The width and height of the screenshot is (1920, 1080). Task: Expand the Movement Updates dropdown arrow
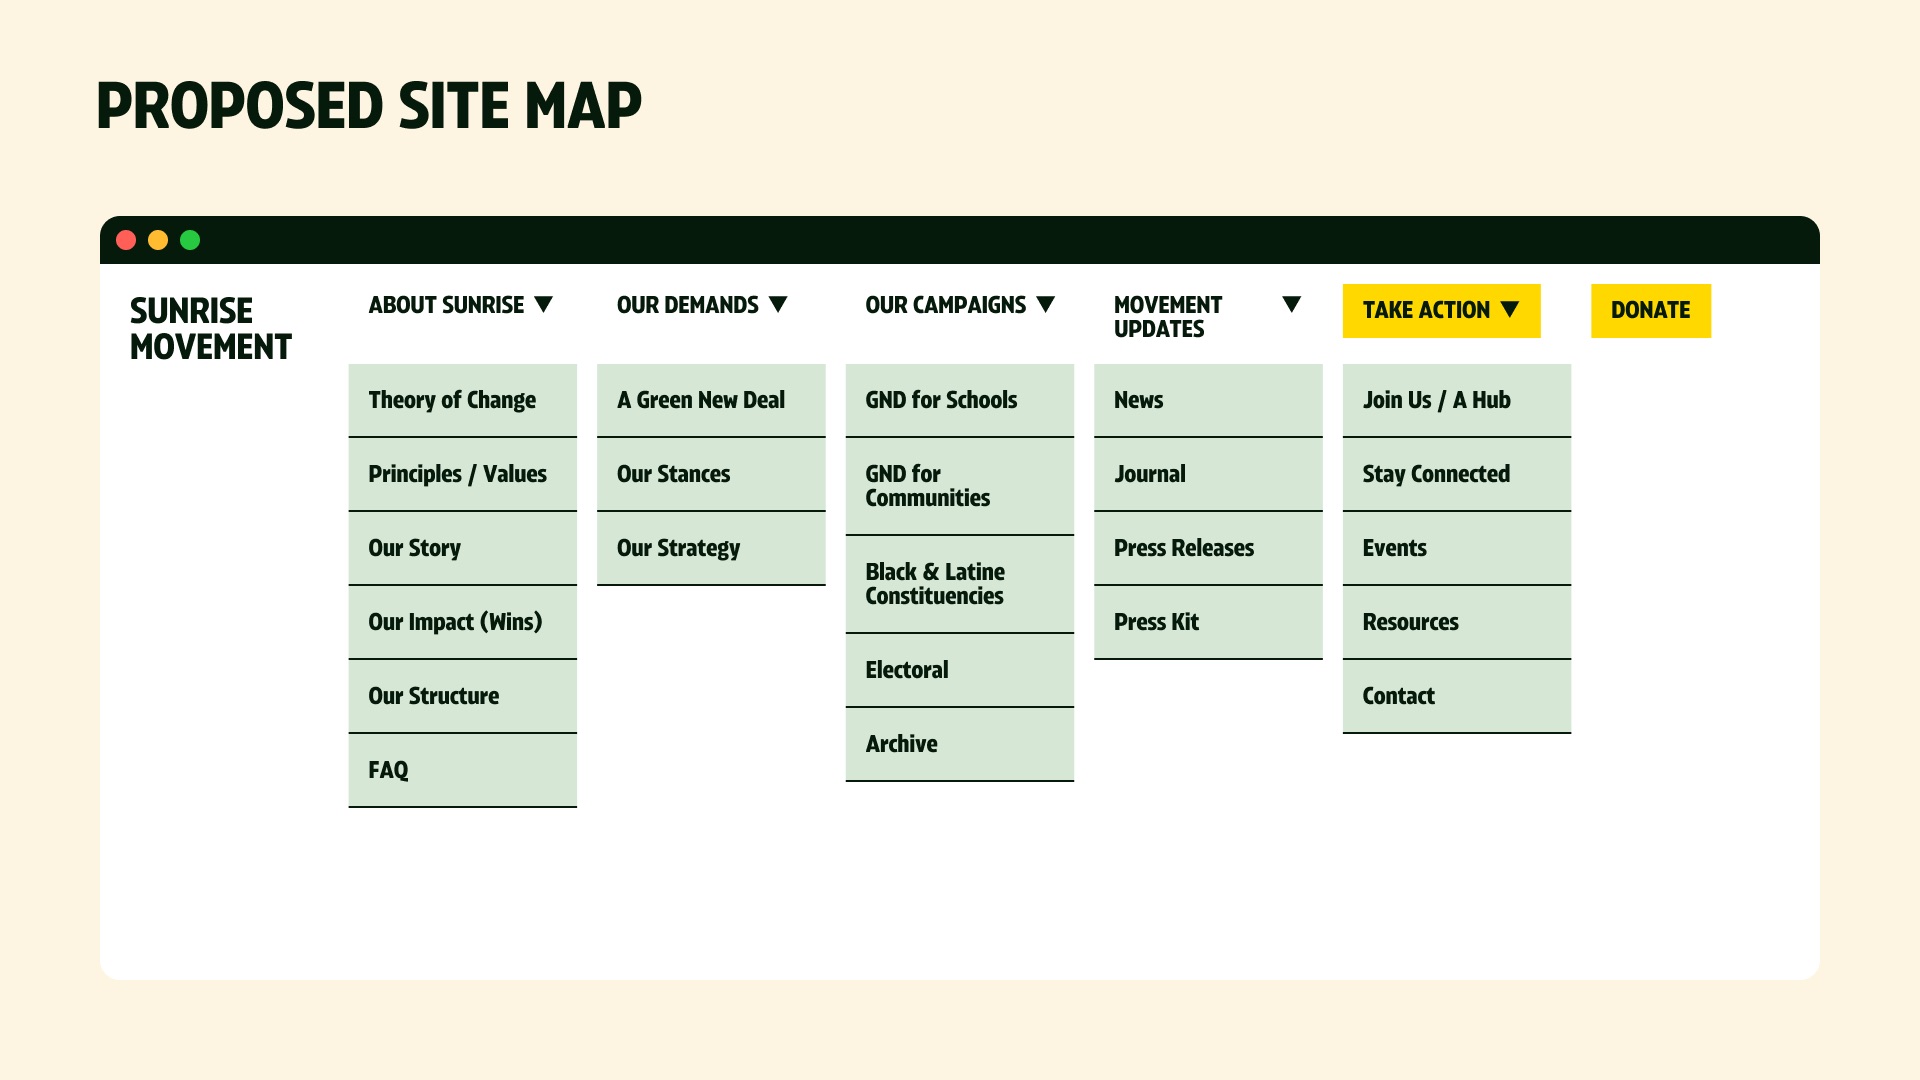coord(1292,305)
